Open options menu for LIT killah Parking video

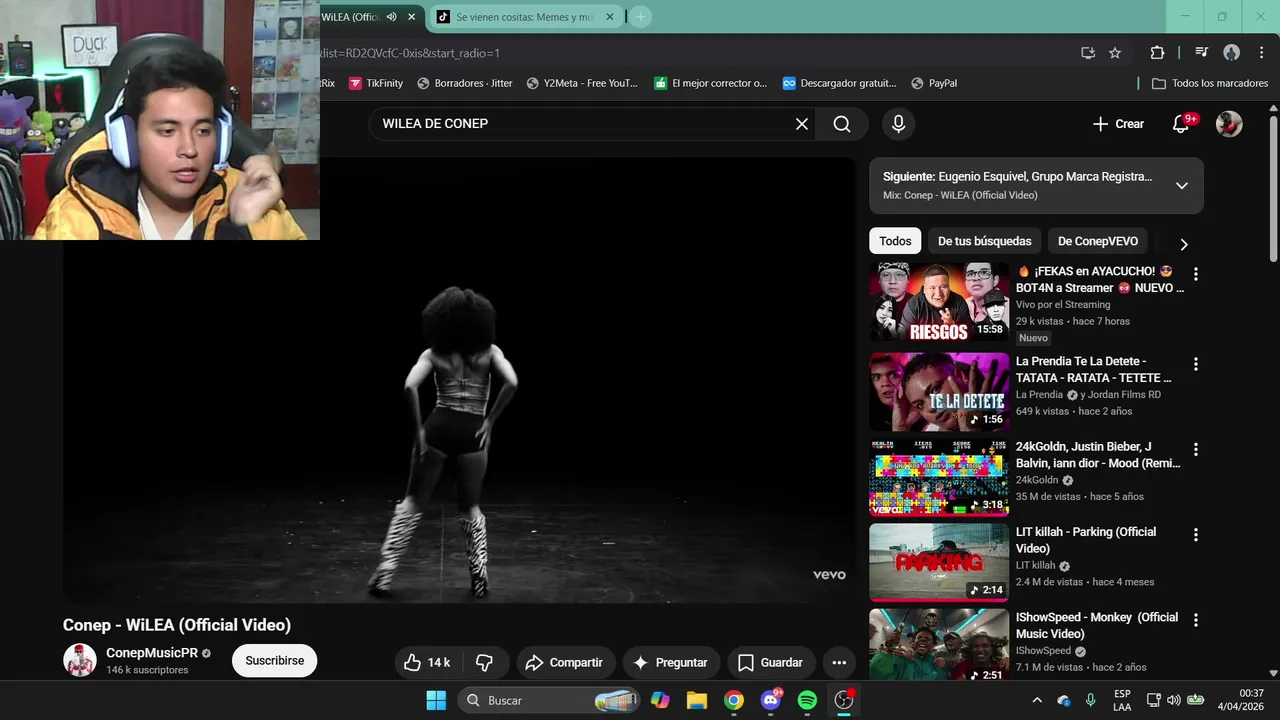1195,535
